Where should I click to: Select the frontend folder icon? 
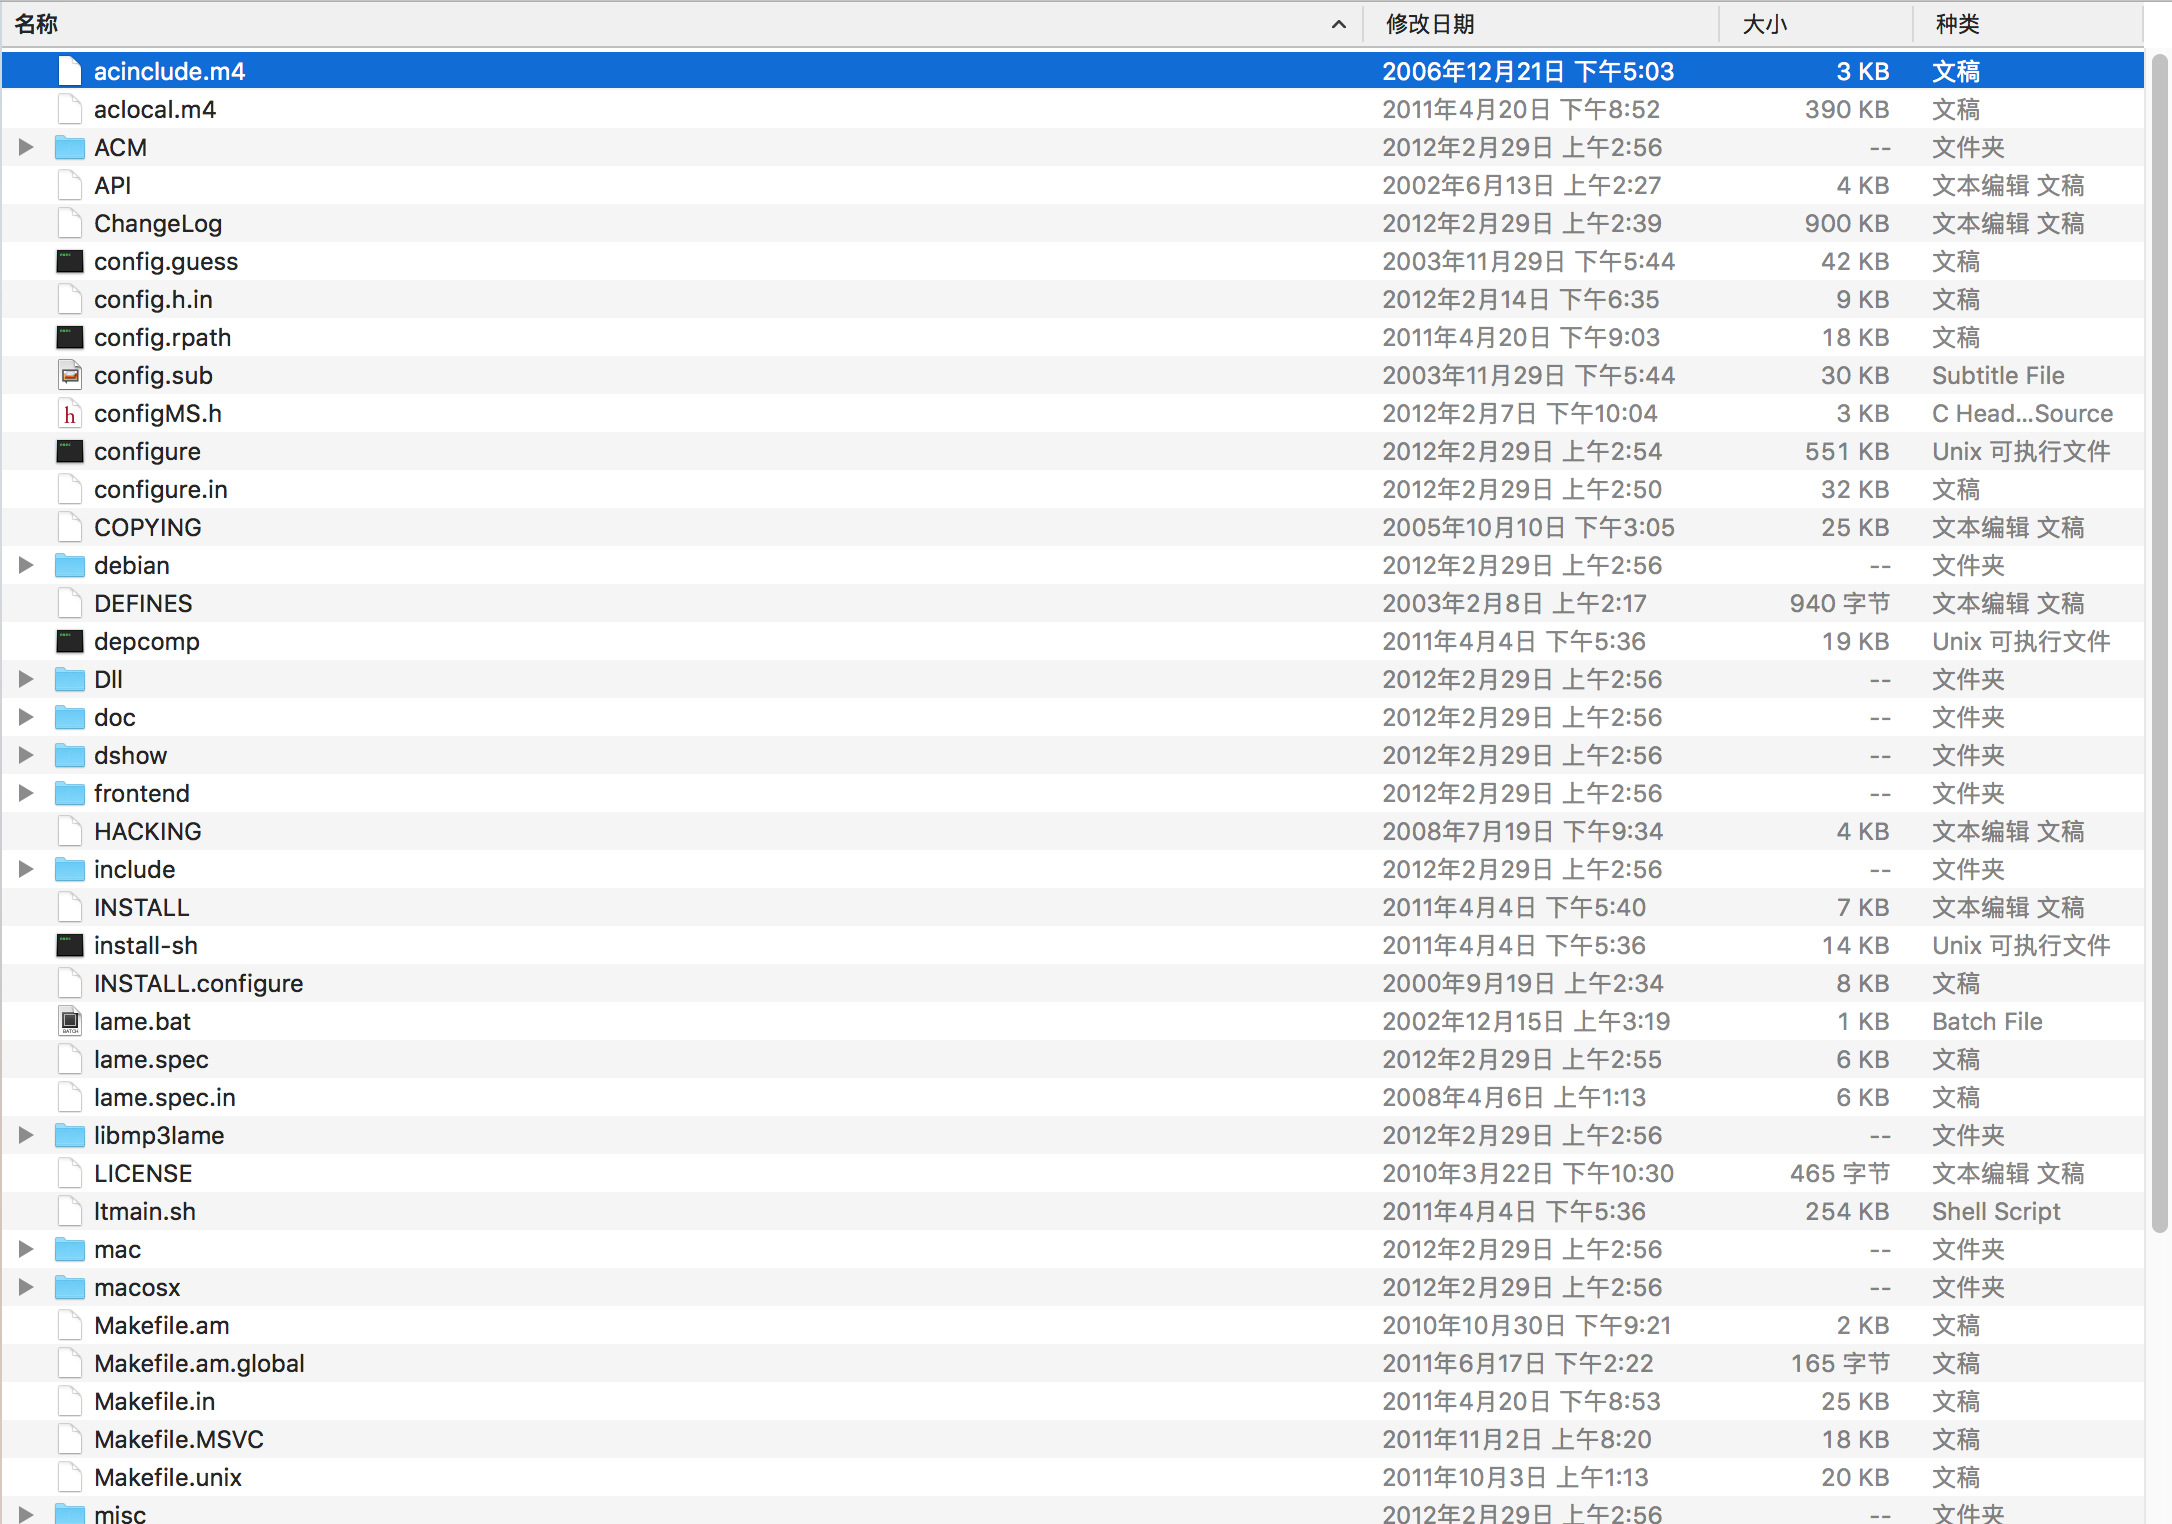click(x=70, y=793)
